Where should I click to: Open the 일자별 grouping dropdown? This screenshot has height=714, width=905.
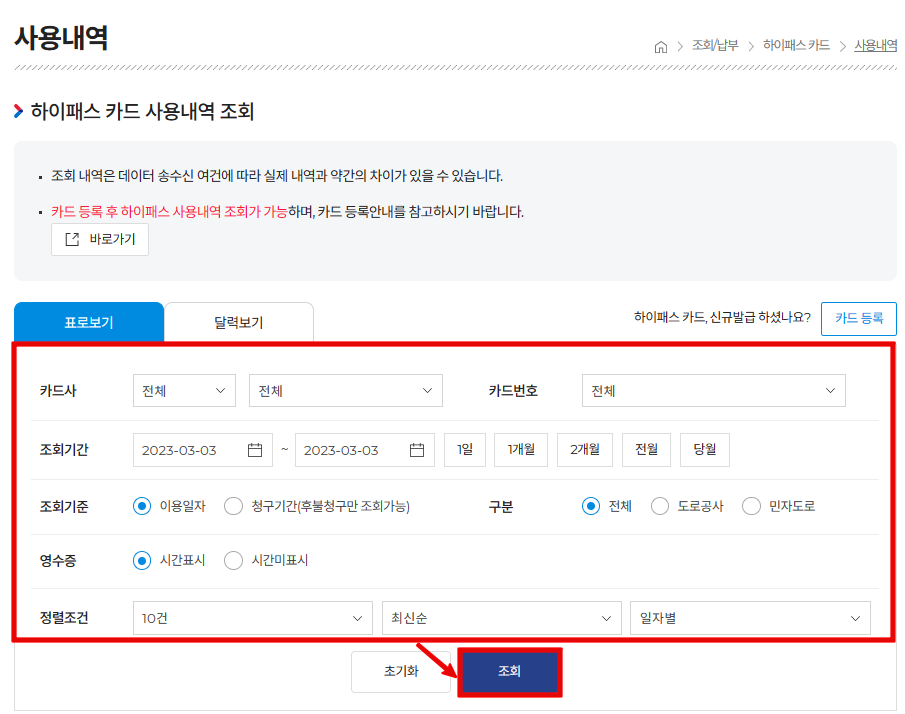[x=749, y=617]
